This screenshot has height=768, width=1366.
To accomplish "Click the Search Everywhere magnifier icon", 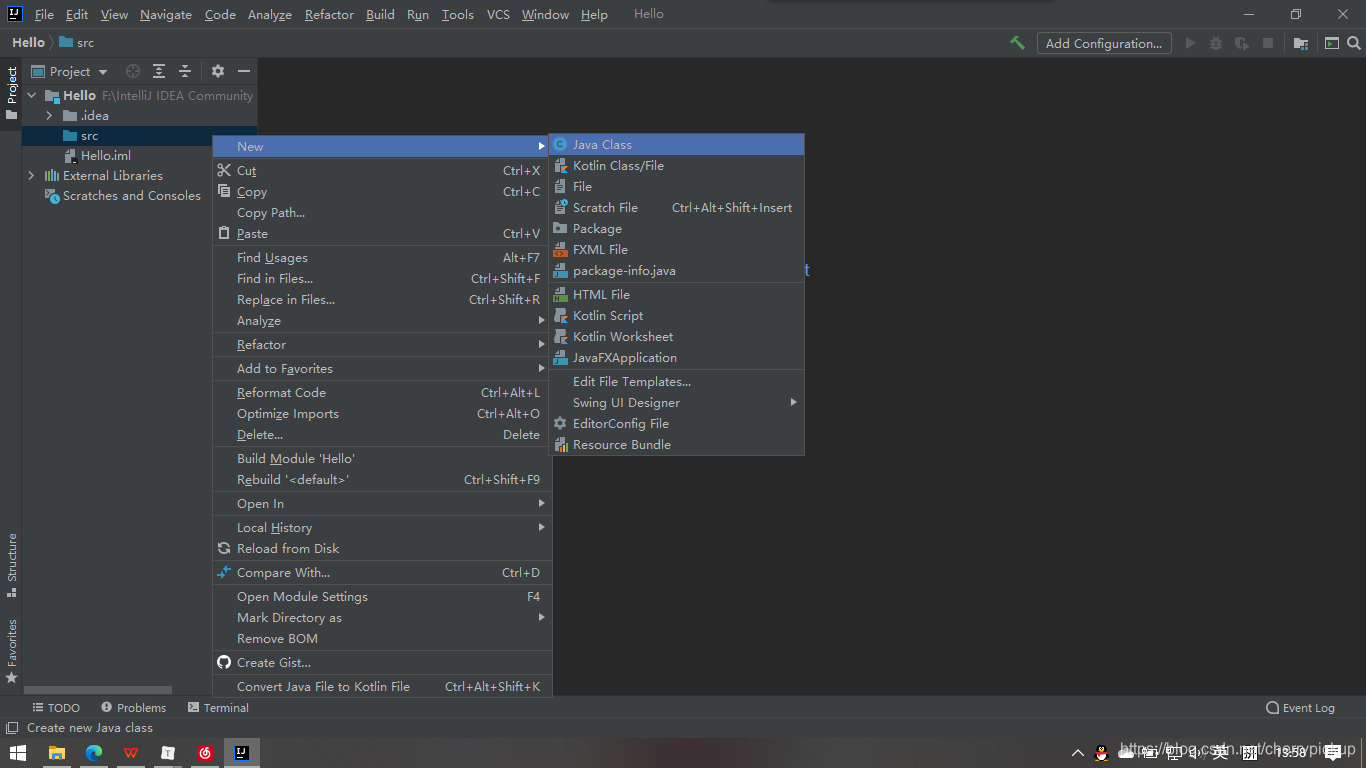I will [x=1354, y=43].
